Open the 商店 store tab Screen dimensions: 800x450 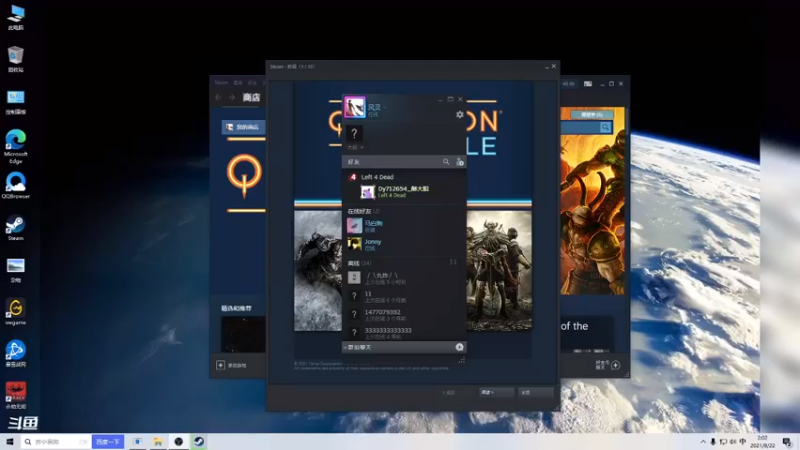pos(251,97)
